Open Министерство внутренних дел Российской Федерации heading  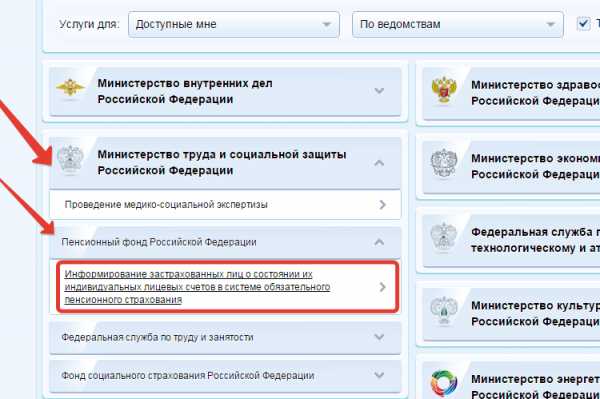(x=185, y=91)
